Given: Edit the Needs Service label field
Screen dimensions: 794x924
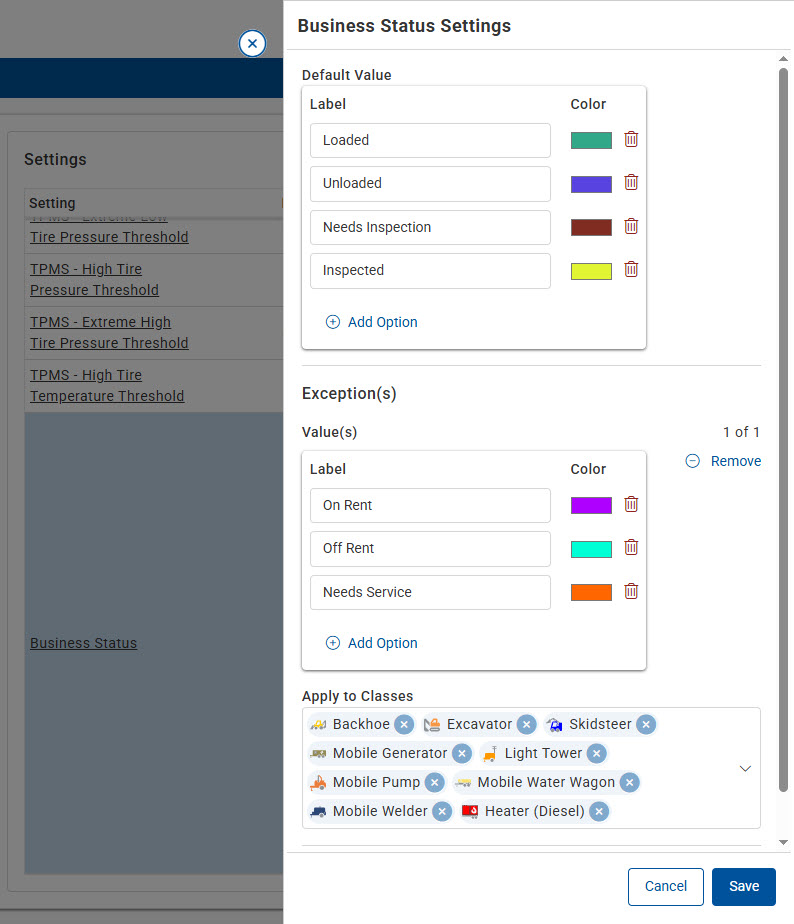Looking at the screenshot, I should pos(430,592).
